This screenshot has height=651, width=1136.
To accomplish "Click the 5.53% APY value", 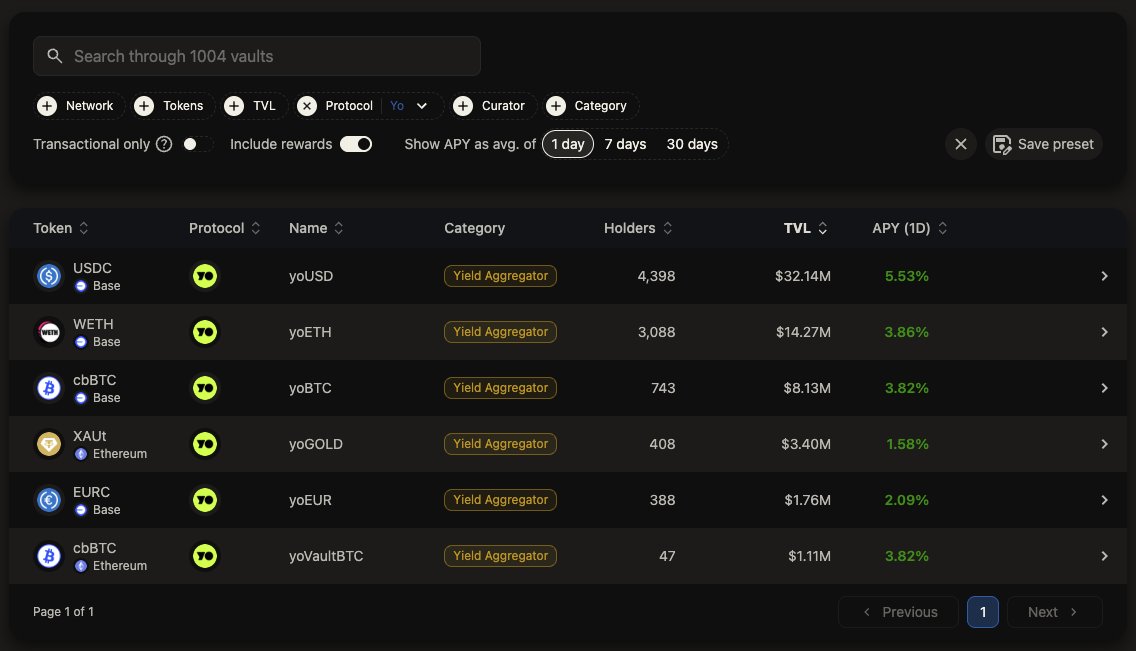I will pos(906,276).
